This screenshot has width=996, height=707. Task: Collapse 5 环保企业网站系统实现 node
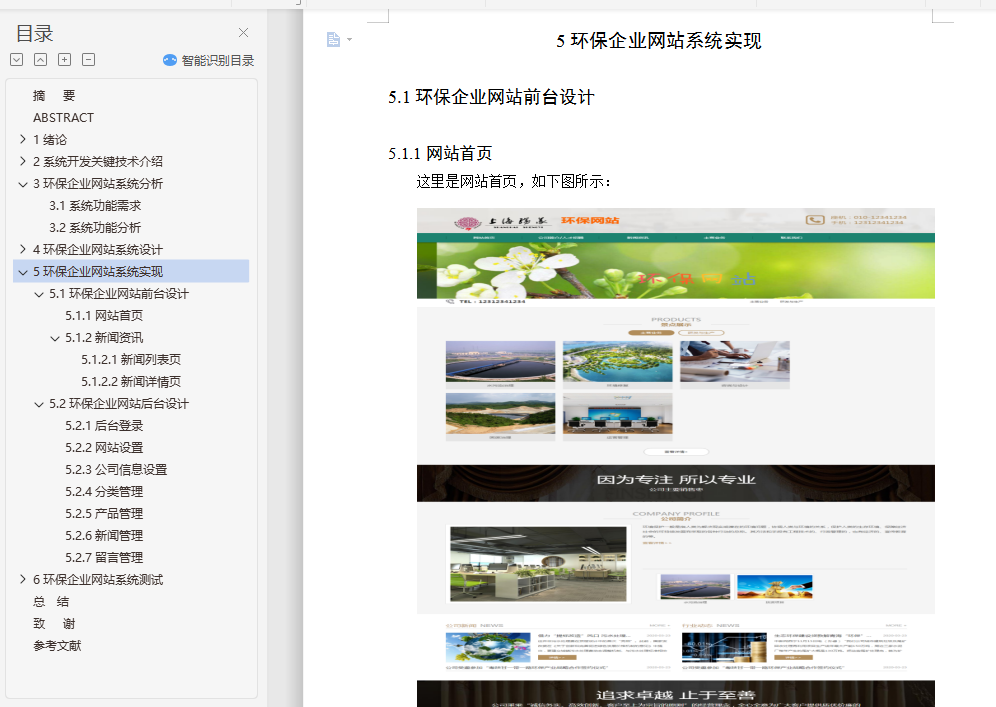click(22, 272)
